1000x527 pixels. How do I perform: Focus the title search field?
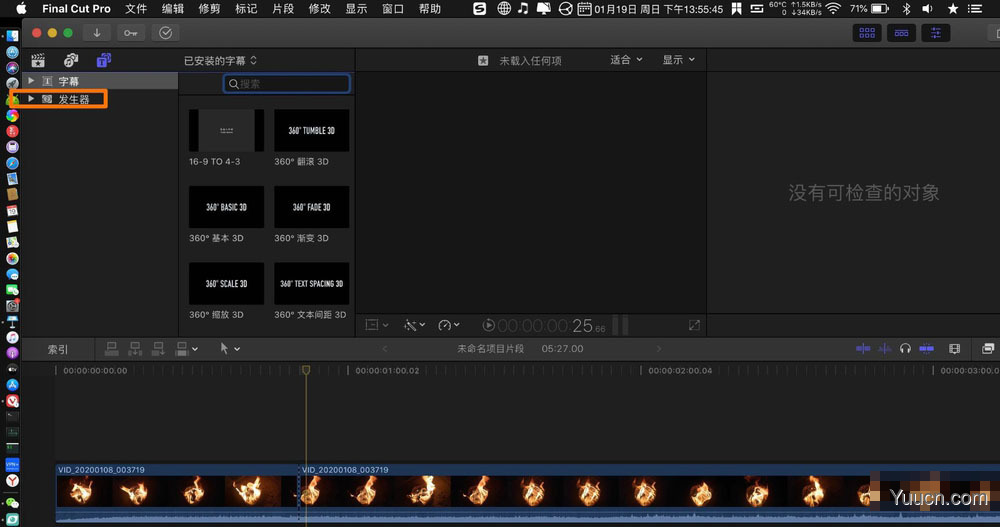pos(286,84)
